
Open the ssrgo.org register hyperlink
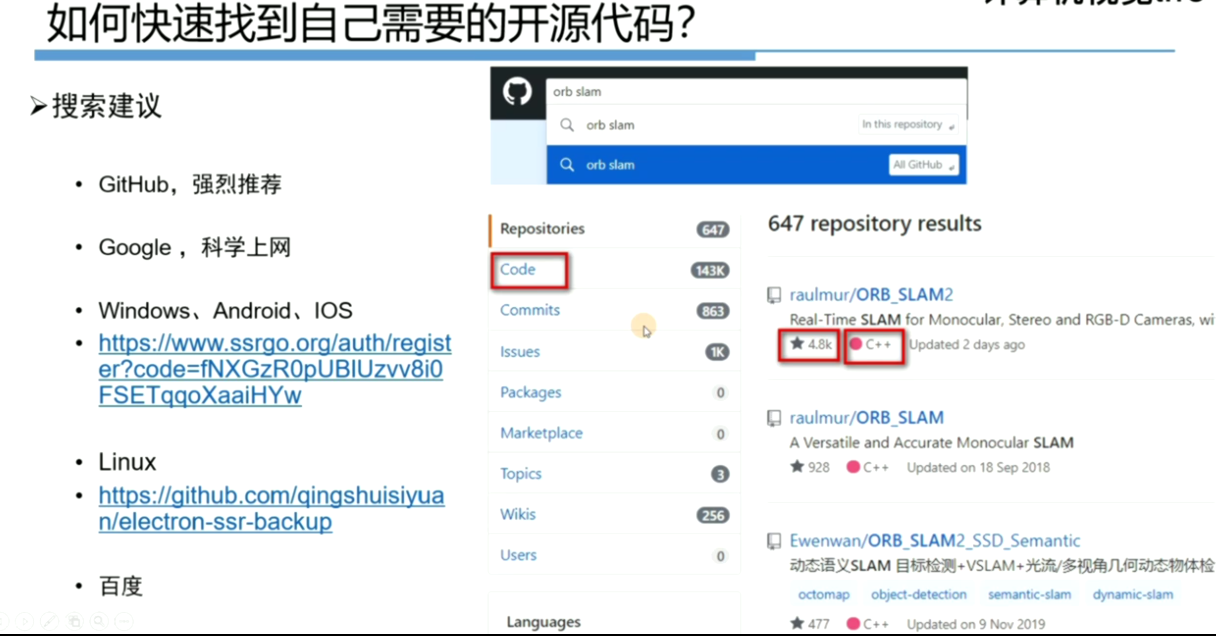pyautogui.click(x=274, y=370)
